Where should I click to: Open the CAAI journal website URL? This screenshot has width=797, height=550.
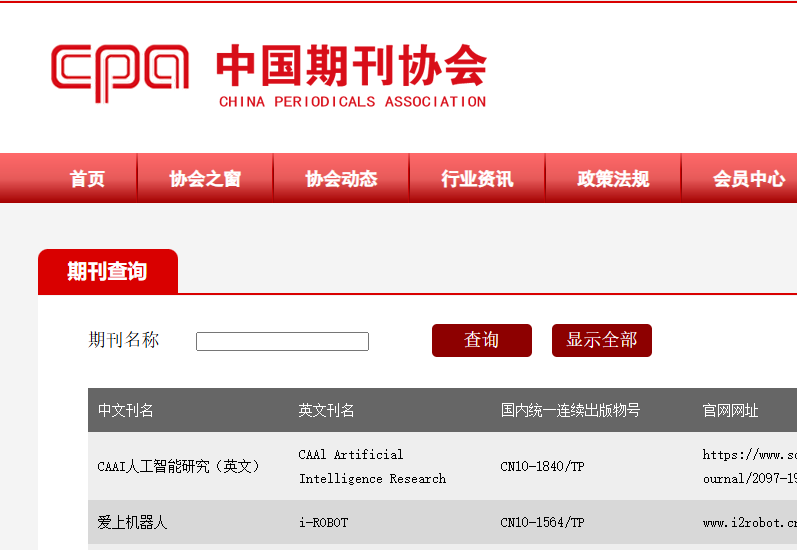[750, 466]
